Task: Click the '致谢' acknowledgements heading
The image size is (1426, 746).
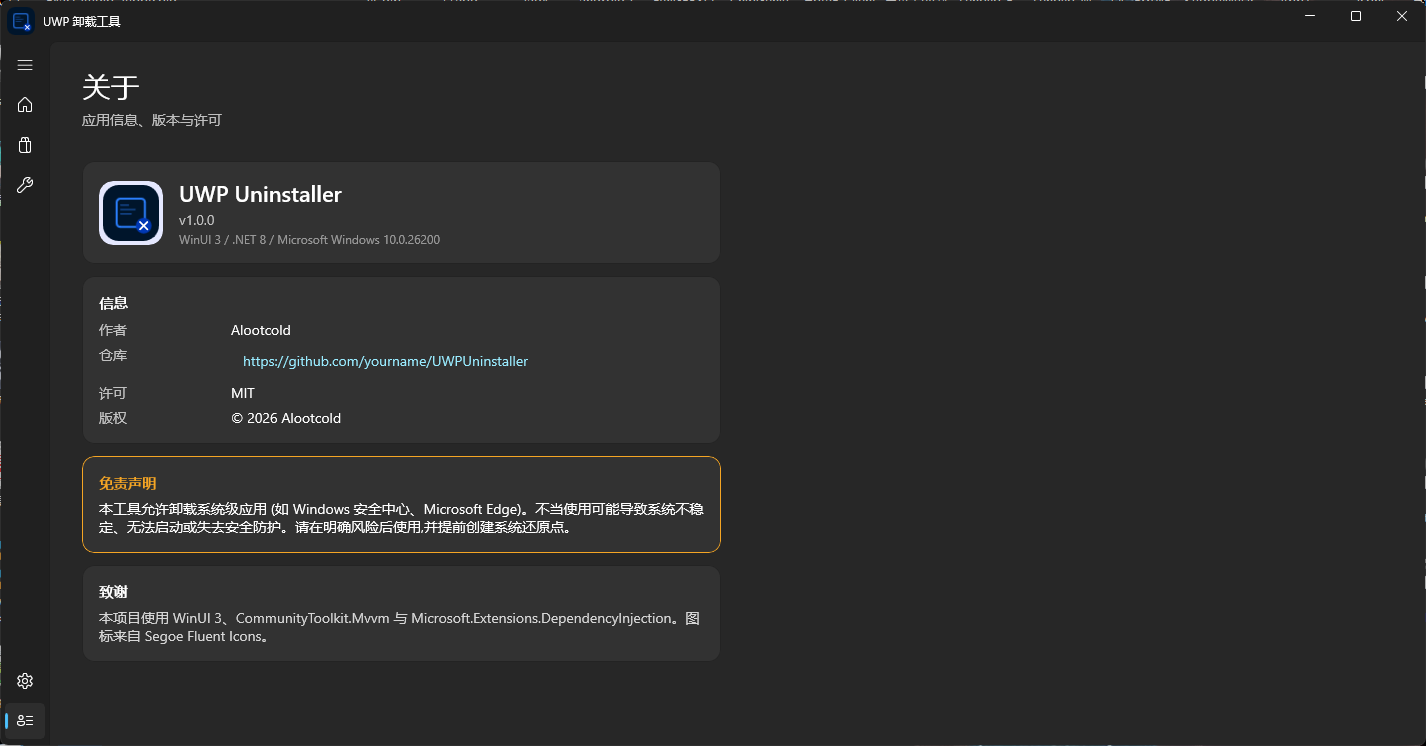Action: [x=113, y=592]
